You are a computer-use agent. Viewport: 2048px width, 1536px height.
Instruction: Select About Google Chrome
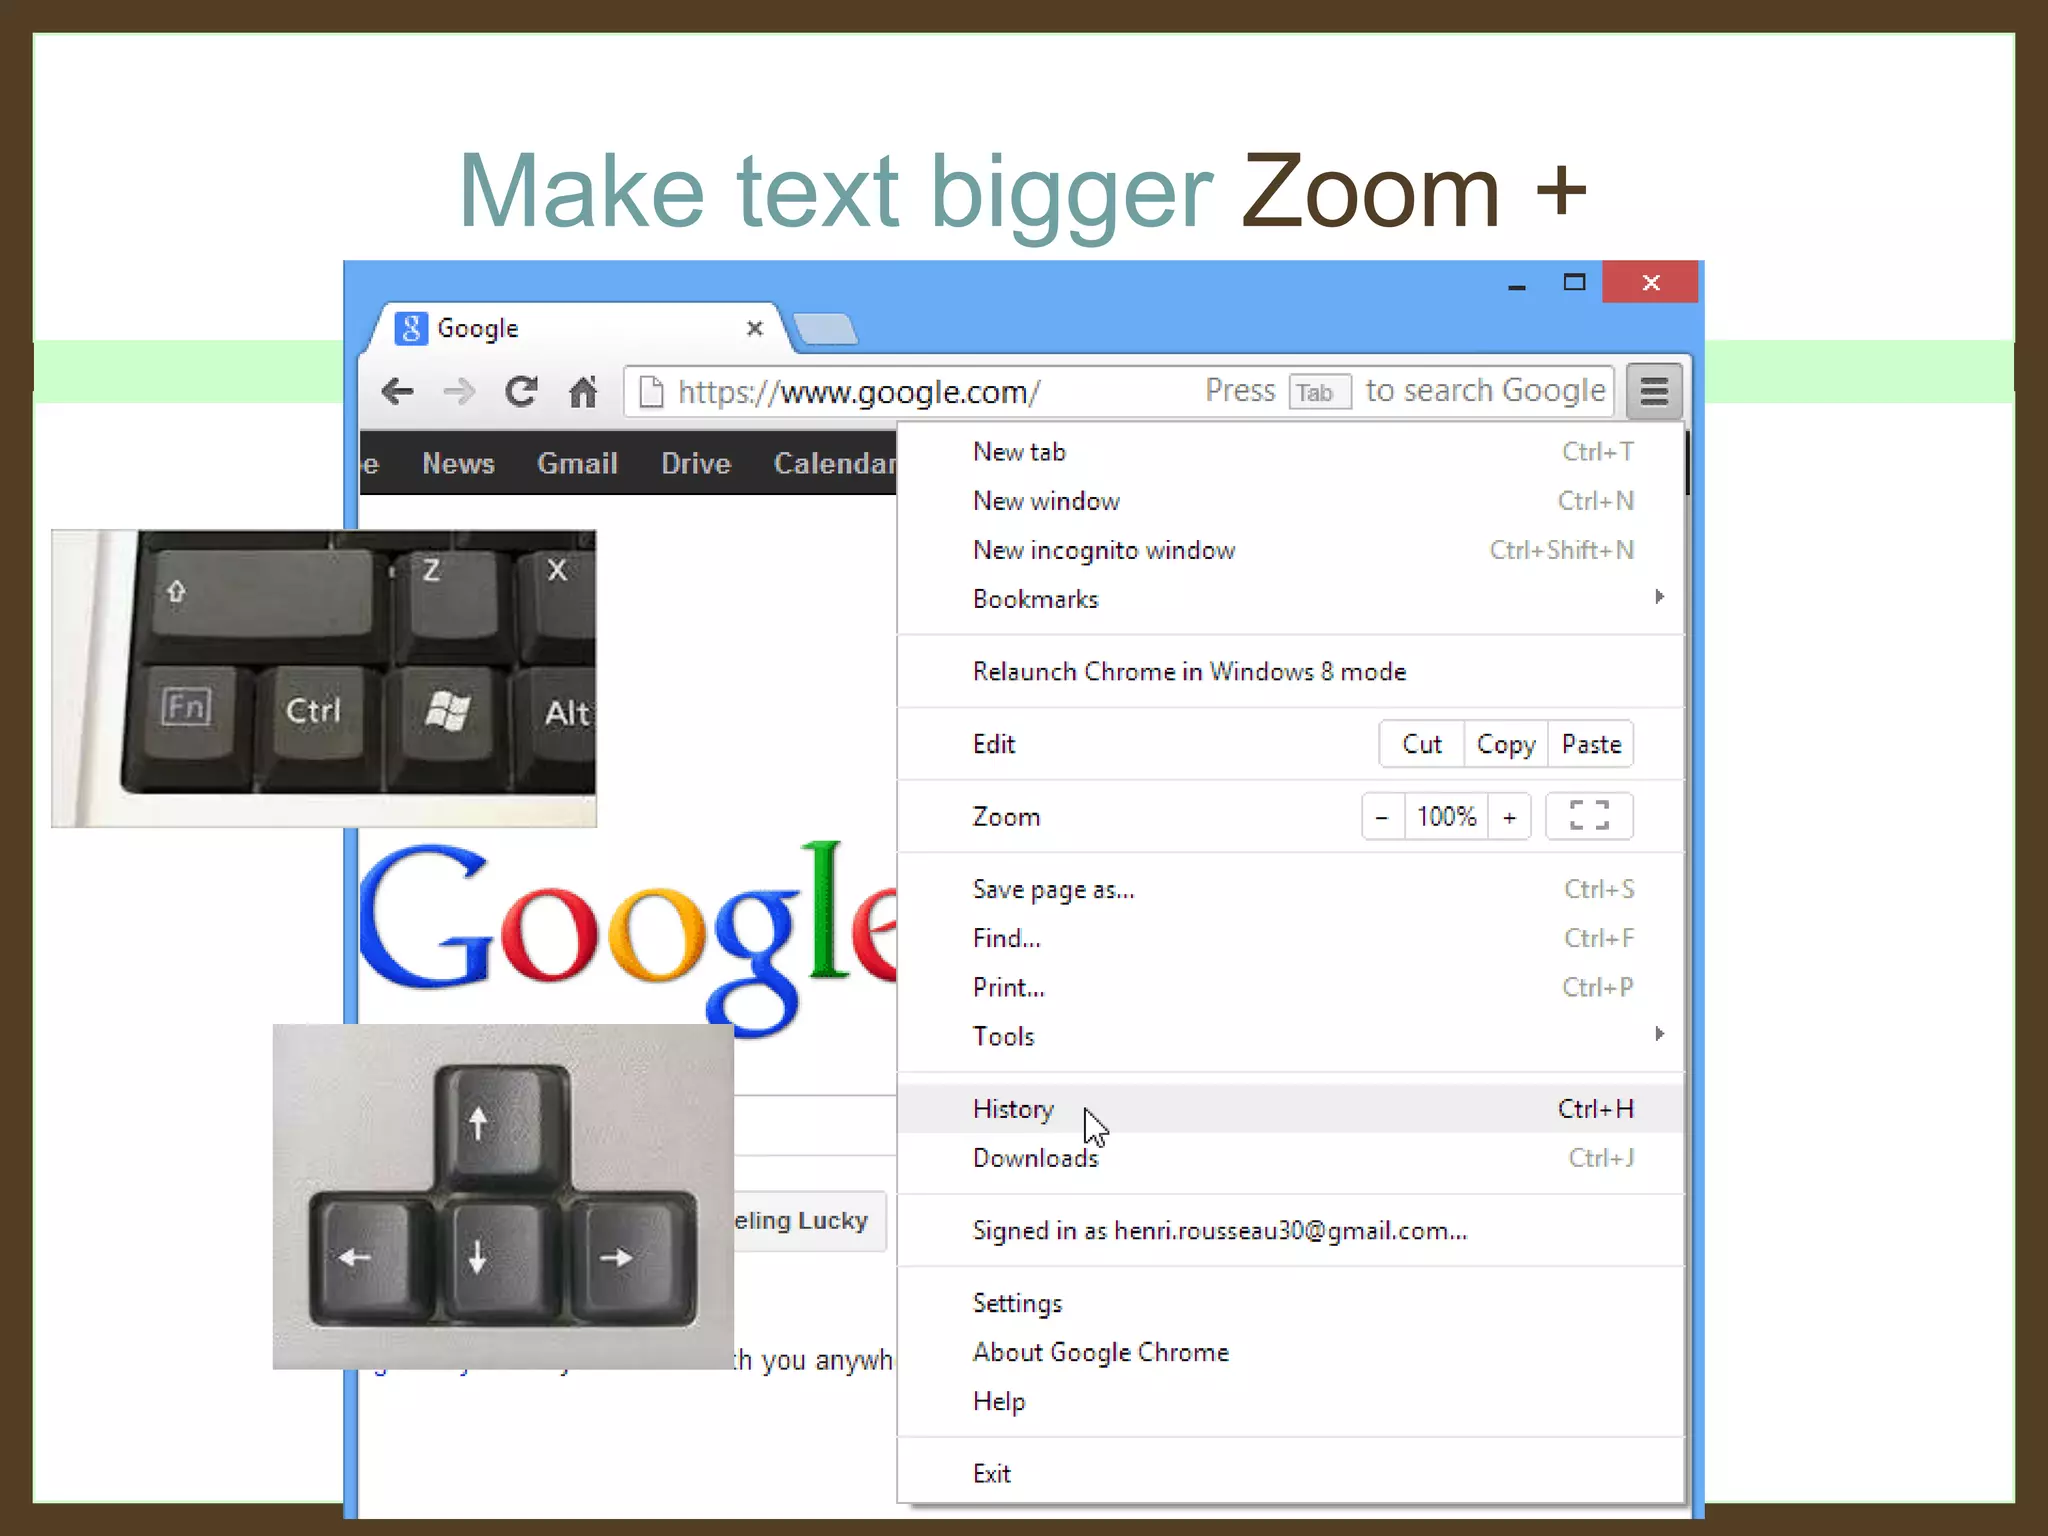[x=1290, y=1352]
